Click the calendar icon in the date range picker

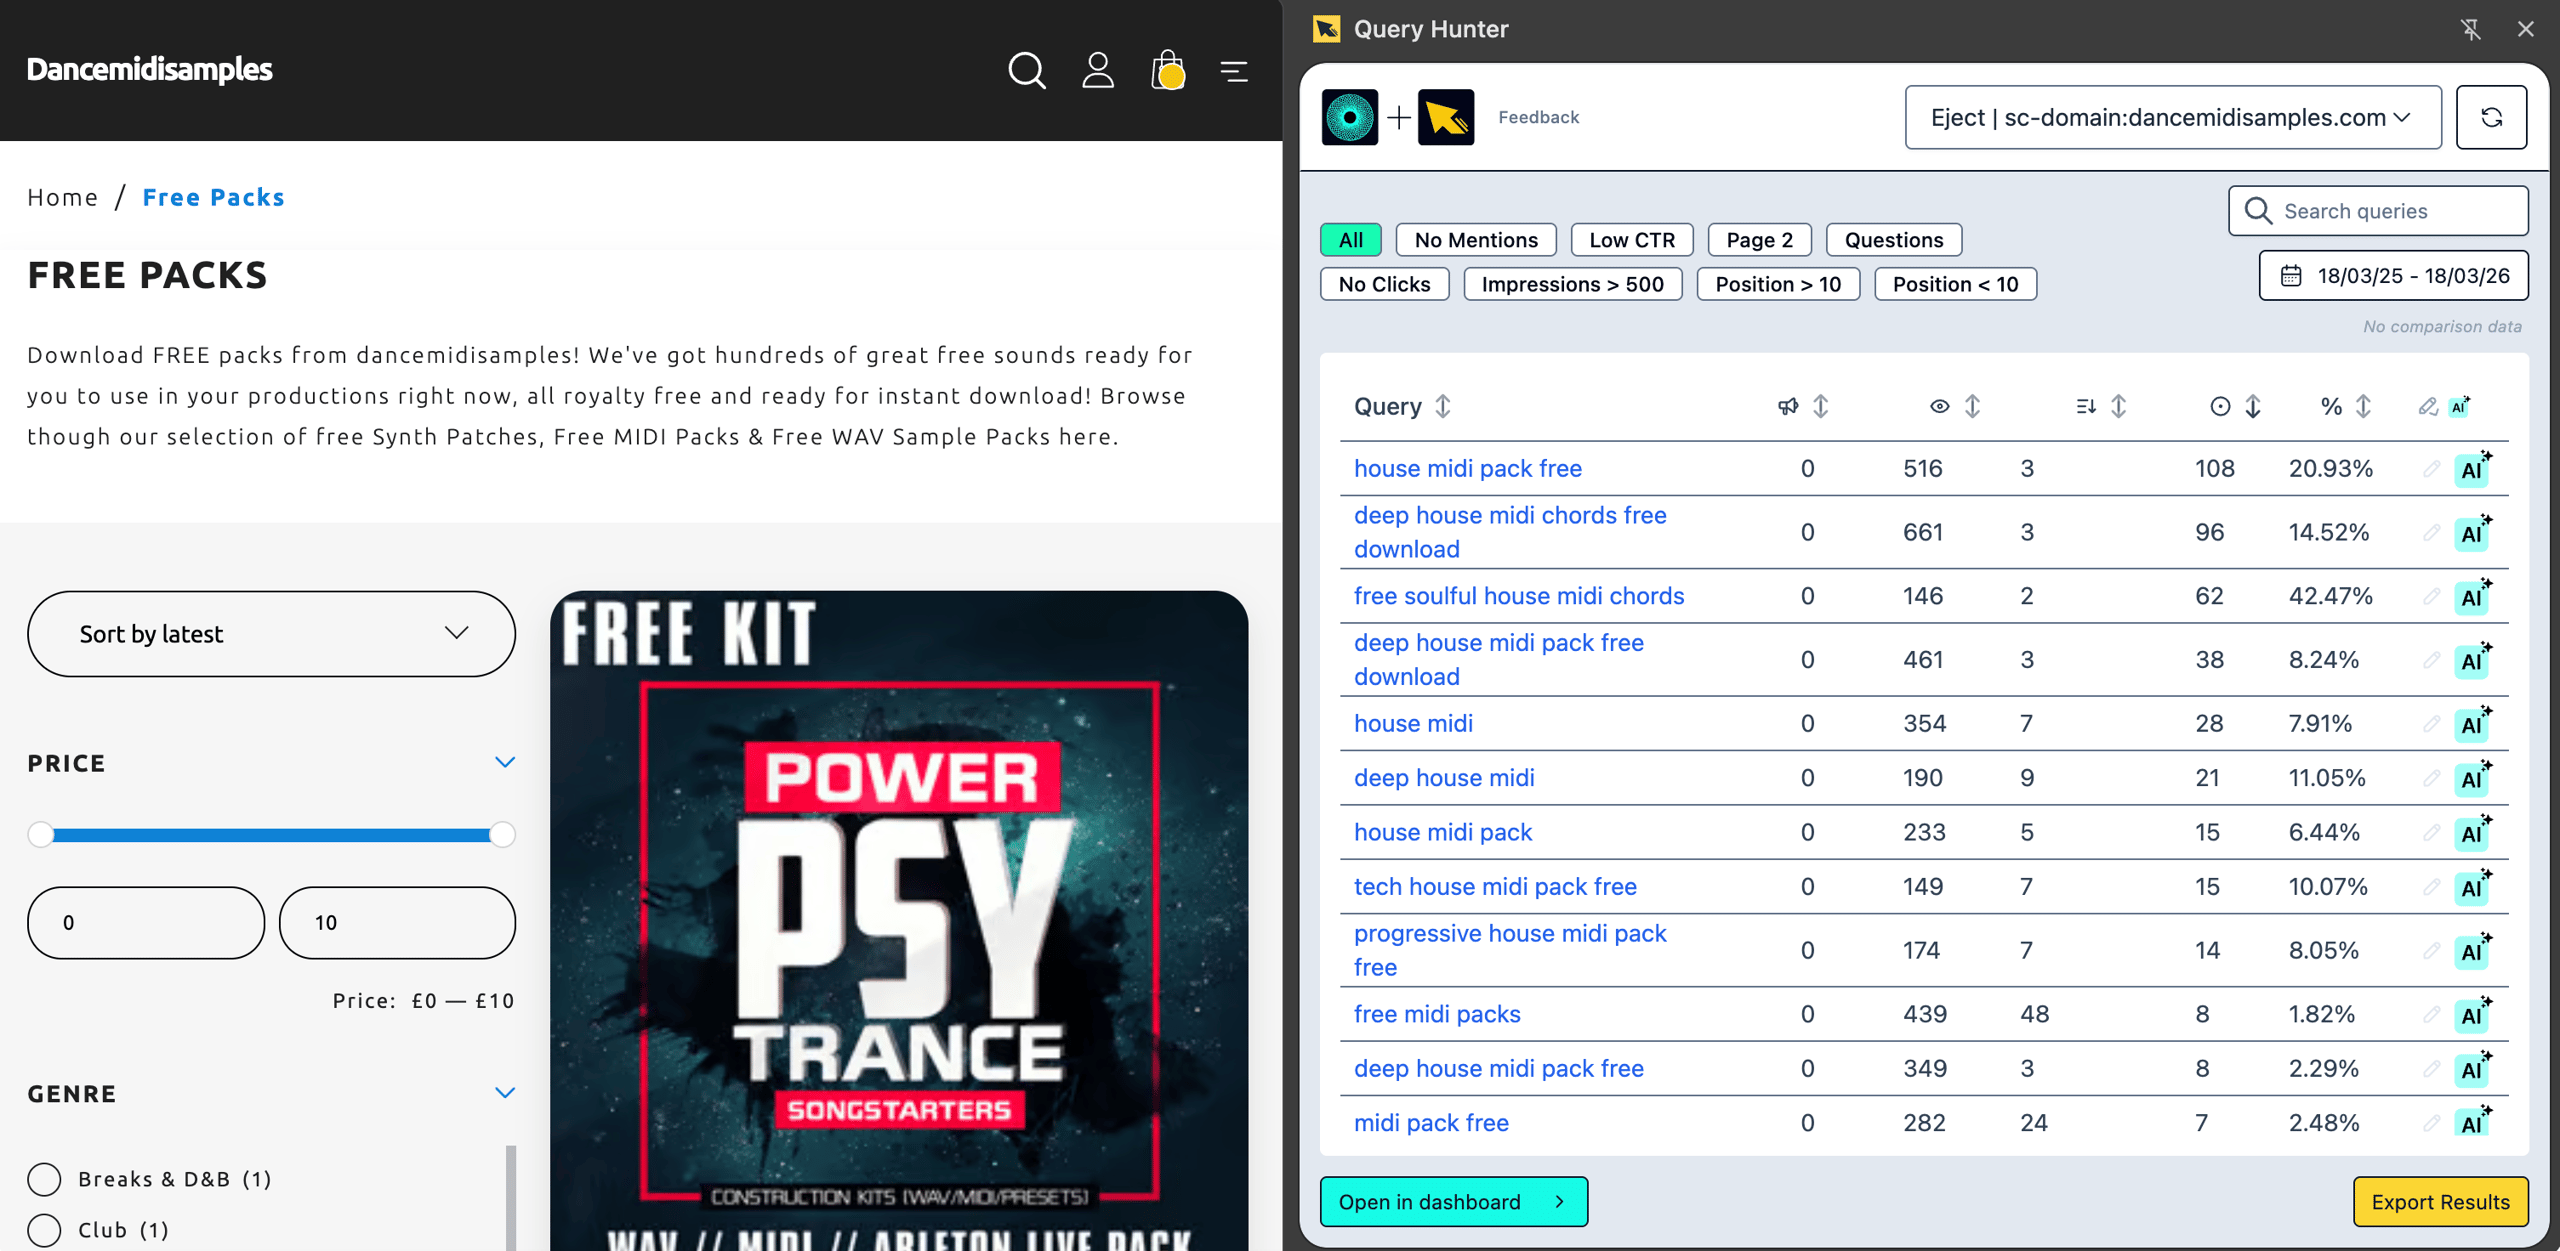point(2292,276)
